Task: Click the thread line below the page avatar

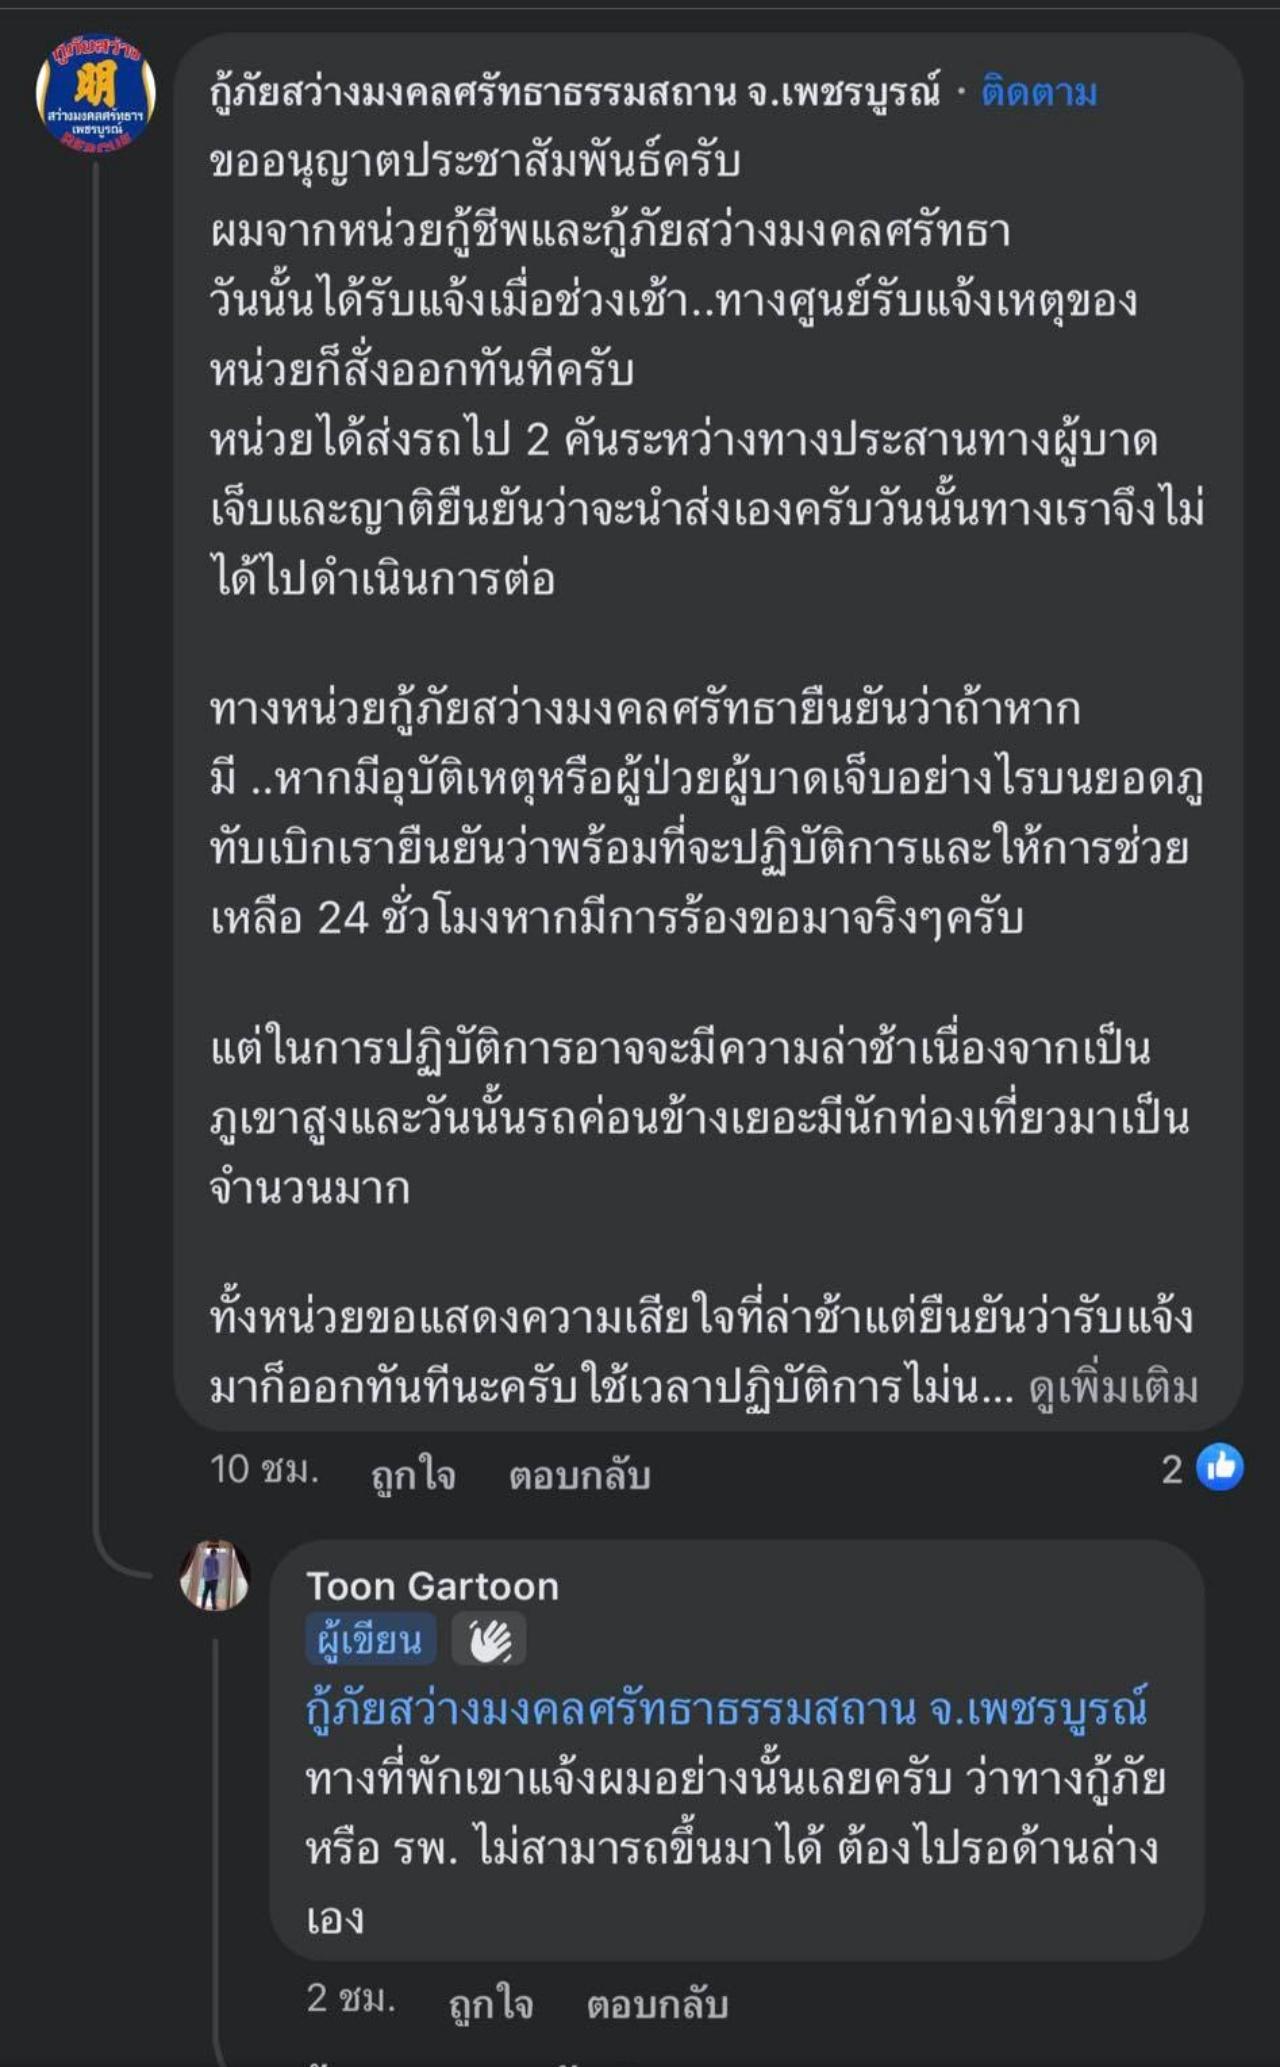Action: tap(96, 800)
